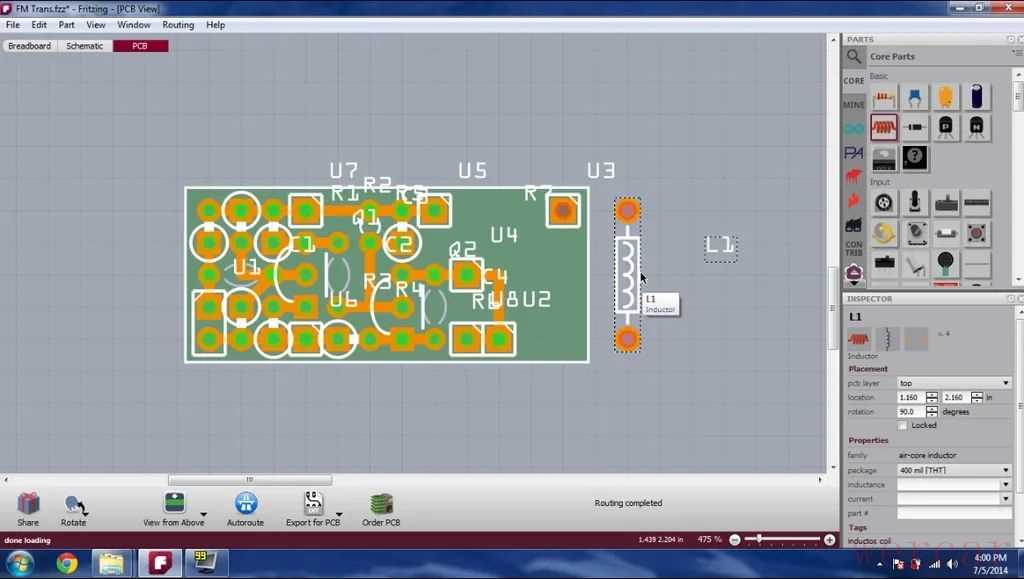Select the mystery part question mark icon
The image size is (1024, 579).
pyautogui.click(x=914, y=157)
